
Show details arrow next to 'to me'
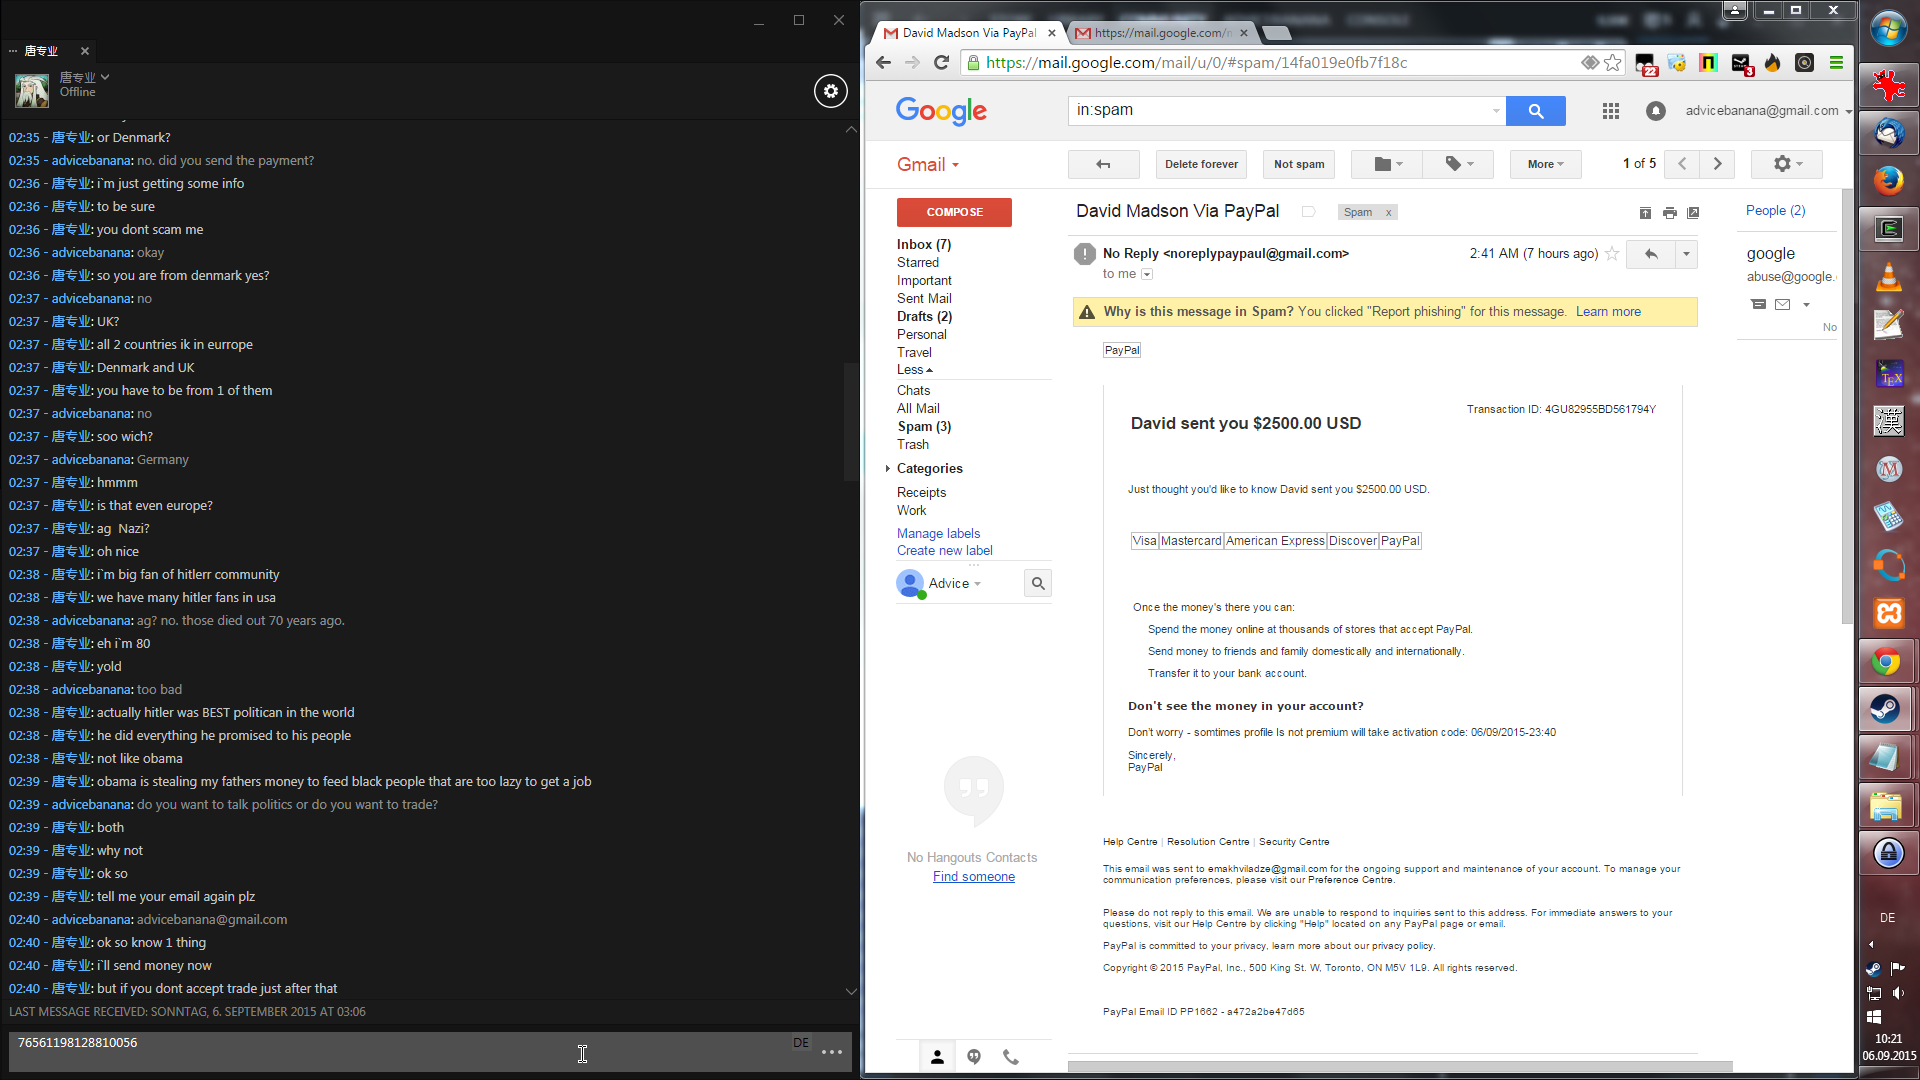pyautogui.click(x=1147, y=274)
